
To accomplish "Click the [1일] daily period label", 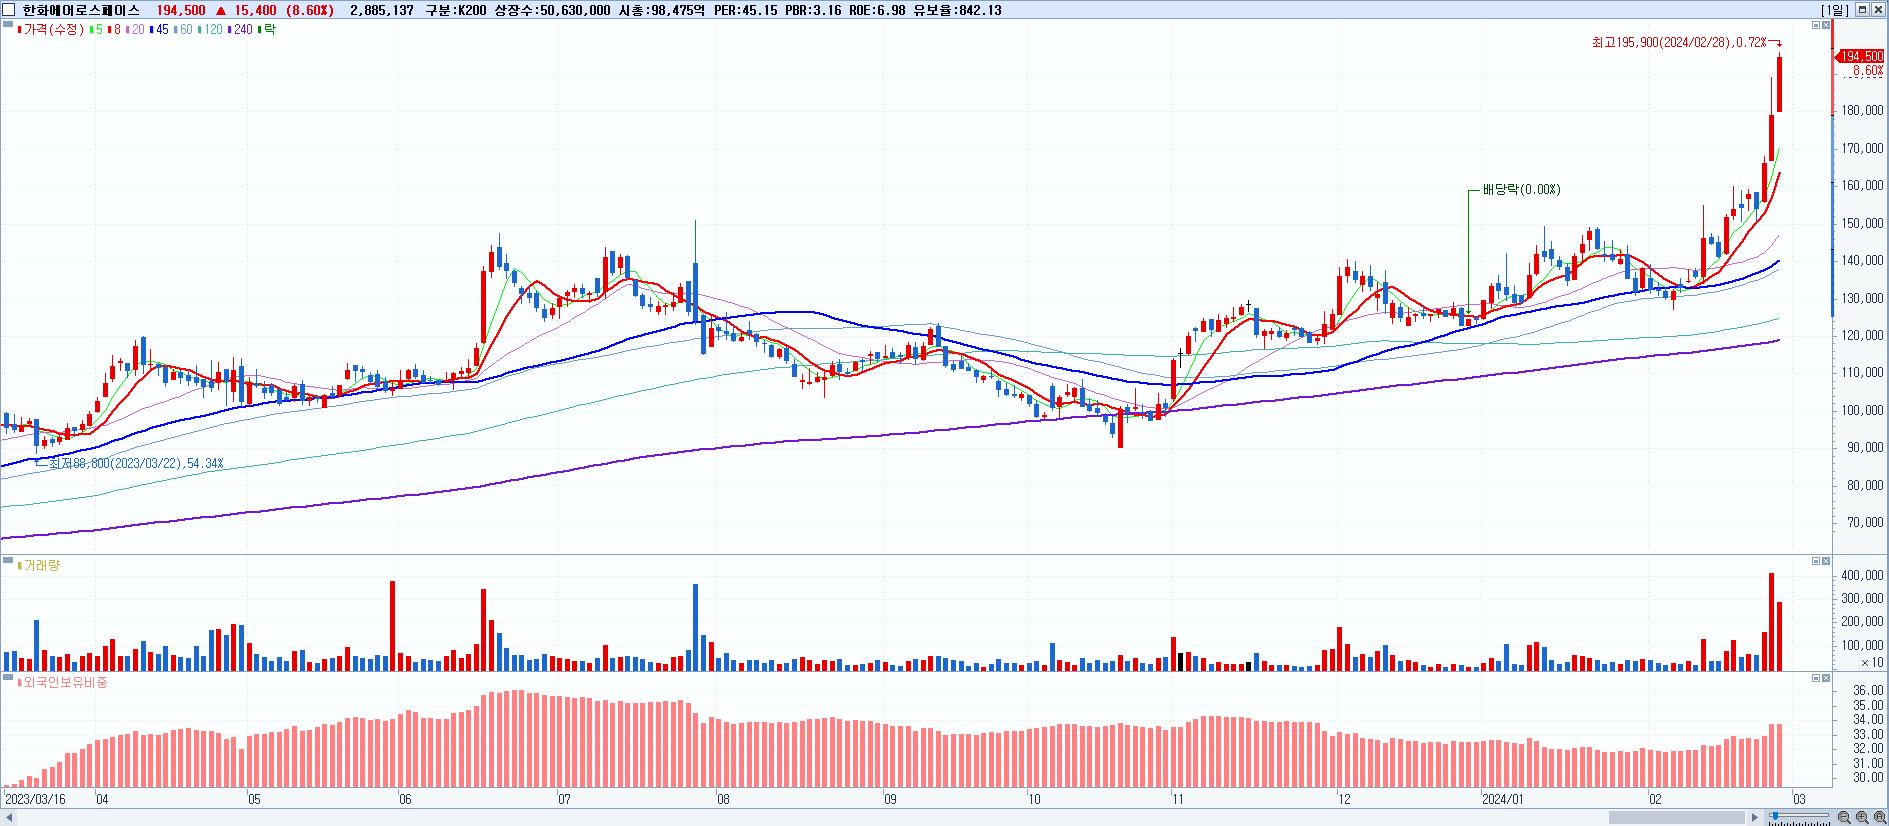I will click(x=1835, y=10).
